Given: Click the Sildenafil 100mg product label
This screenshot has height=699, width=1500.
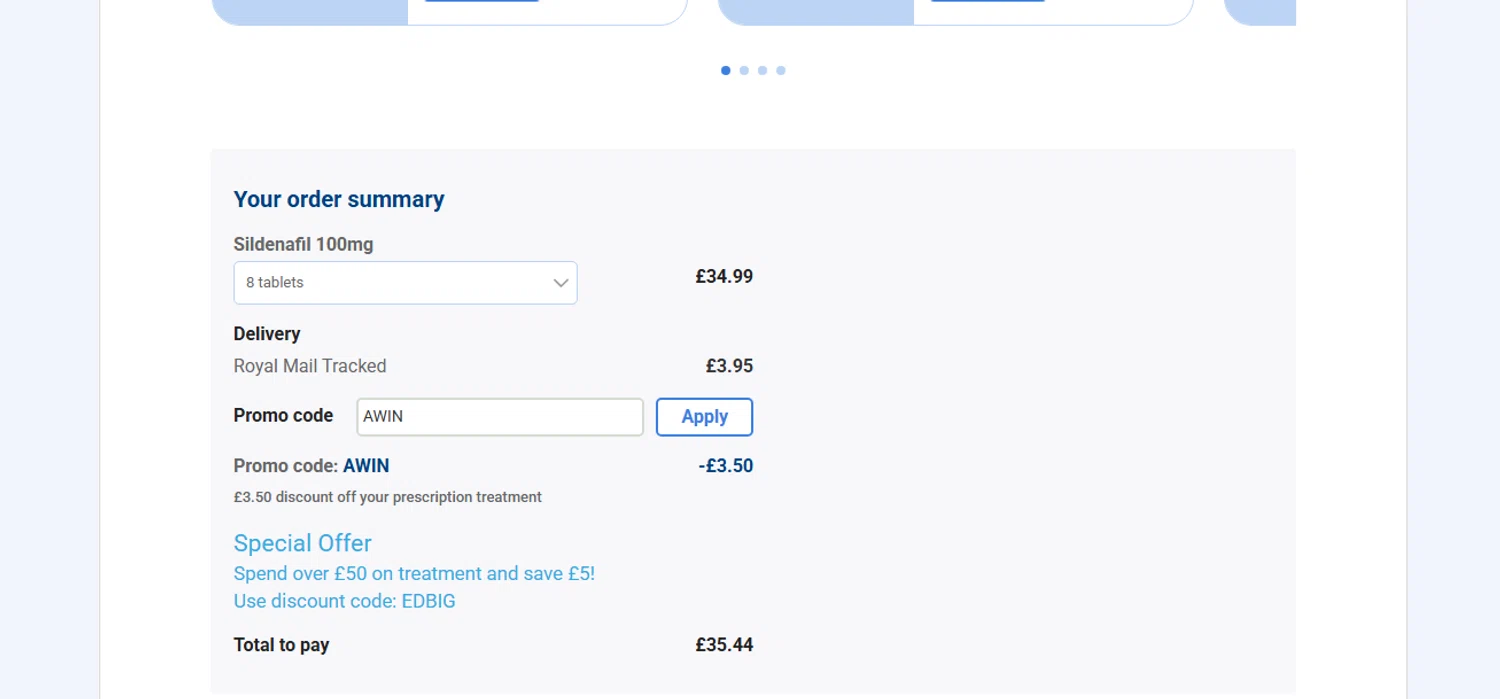Looking at the screenshot, I should point(303,244).
